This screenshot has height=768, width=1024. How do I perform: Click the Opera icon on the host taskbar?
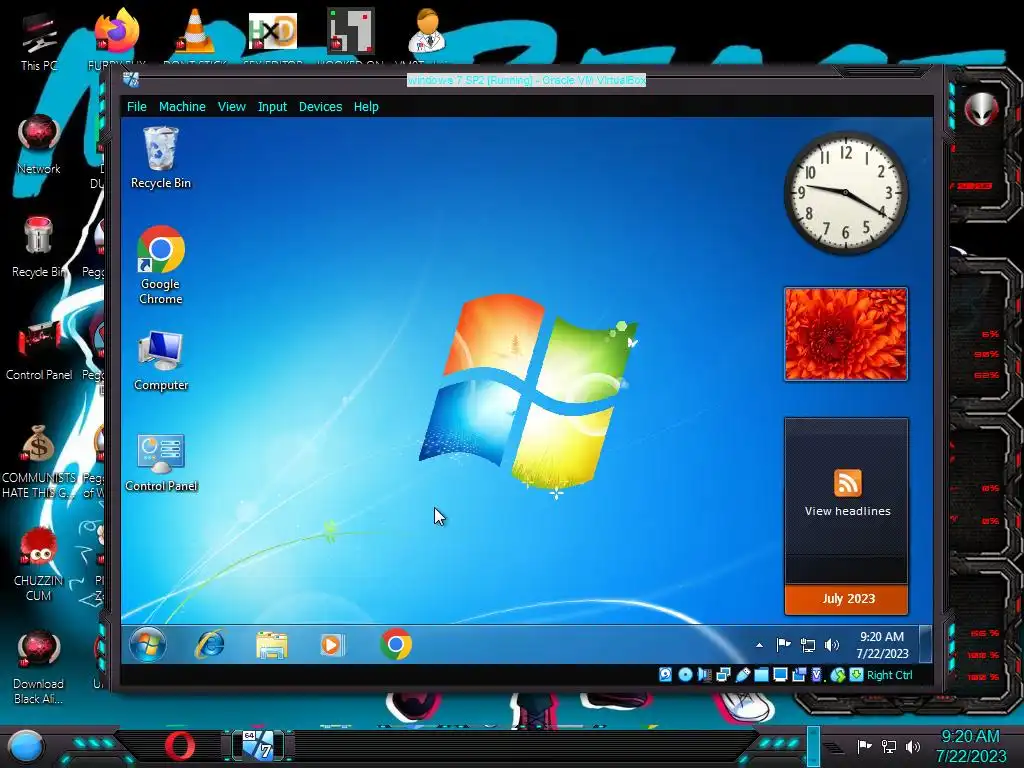(x=179, y=745)
